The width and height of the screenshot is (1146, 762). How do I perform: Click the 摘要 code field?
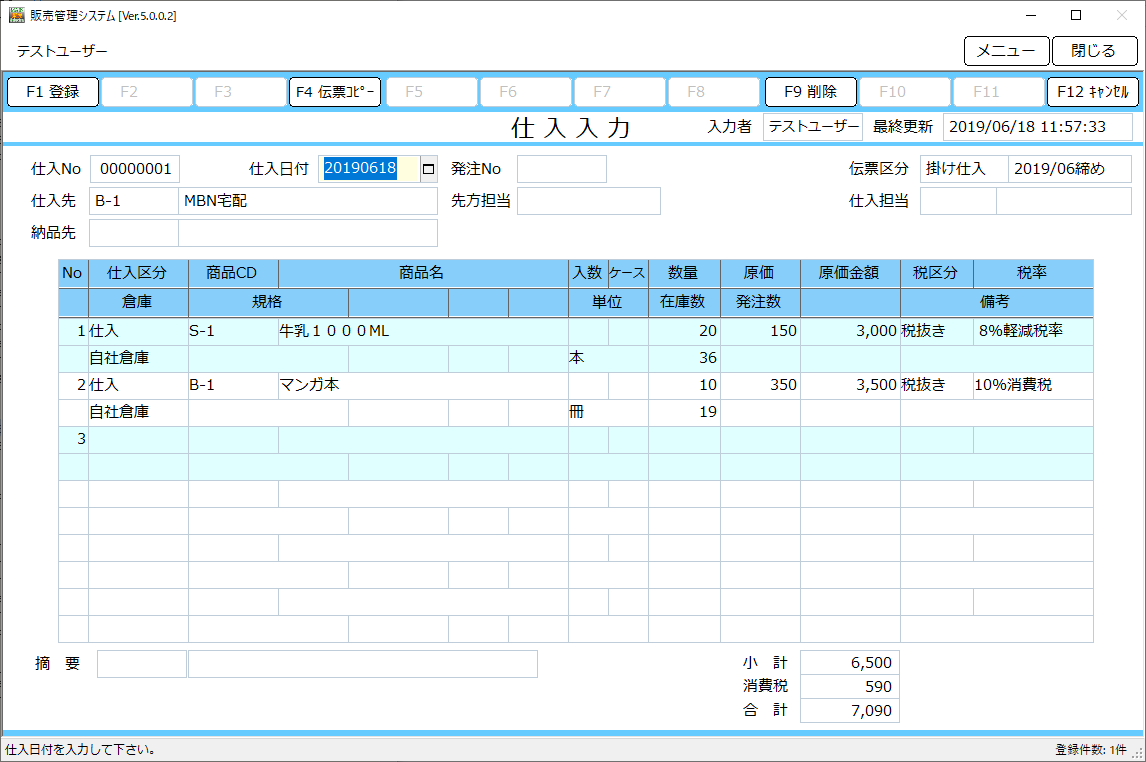pyautogui.click(x=142, y=664)
